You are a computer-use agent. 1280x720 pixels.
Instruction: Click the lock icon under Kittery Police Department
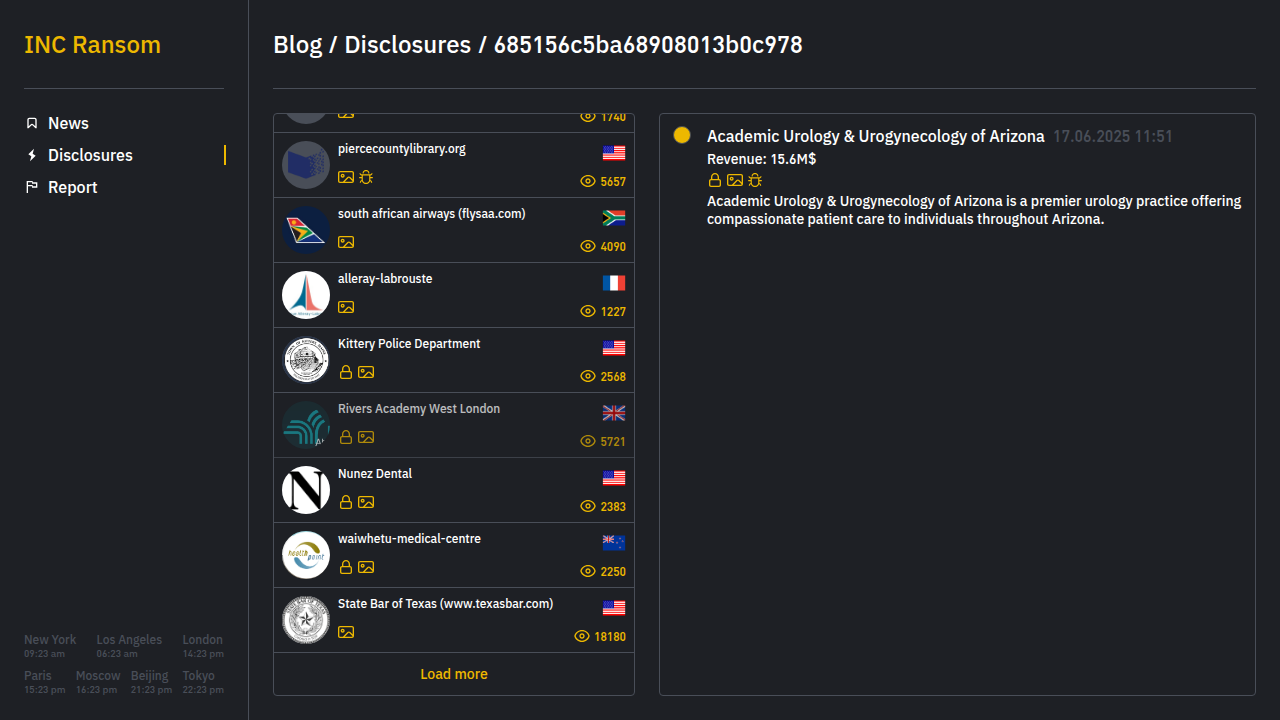click(346, 372)
